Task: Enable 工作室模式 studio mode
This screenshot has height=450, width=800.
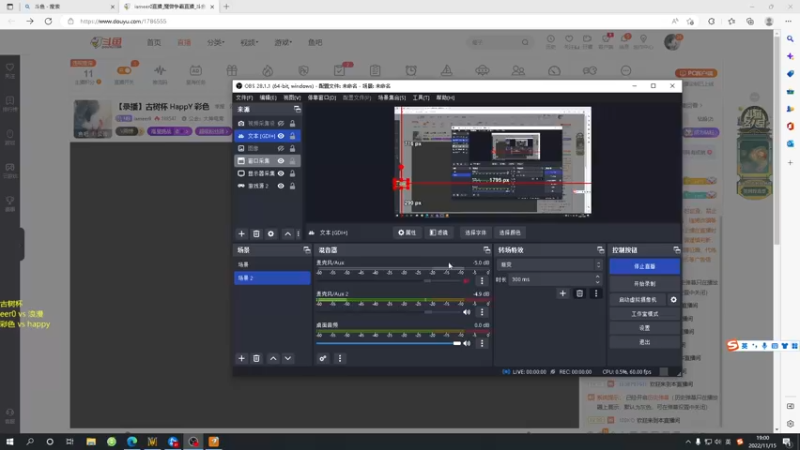Action: click(x=644, y=314)
